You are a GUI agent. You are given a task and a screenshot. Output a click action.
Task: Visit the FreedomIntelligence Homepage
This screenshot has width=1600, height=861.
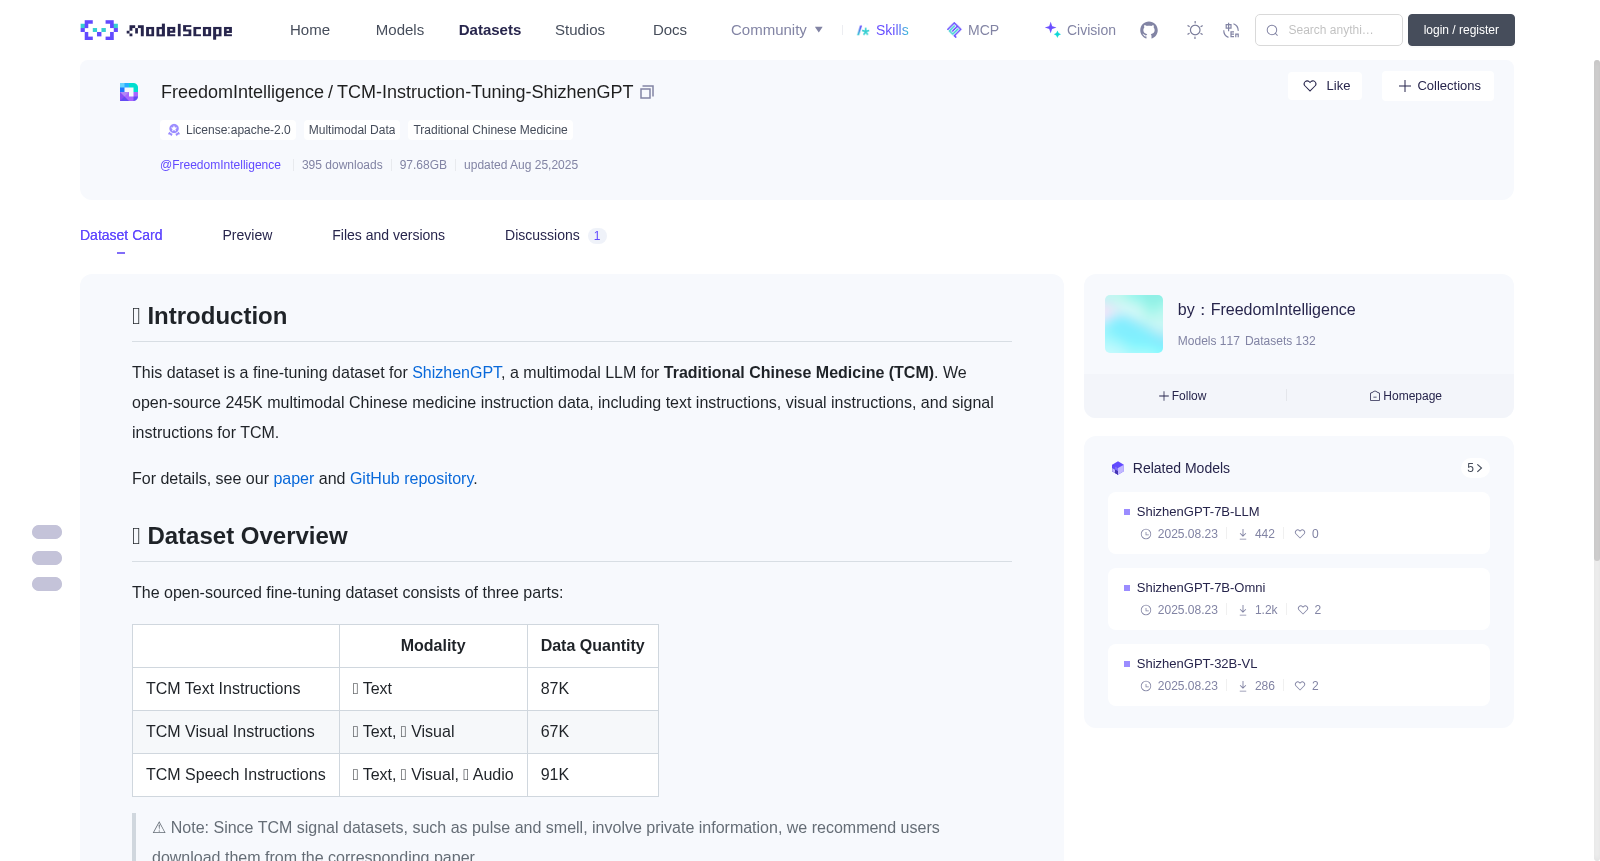click(1405, 396)
